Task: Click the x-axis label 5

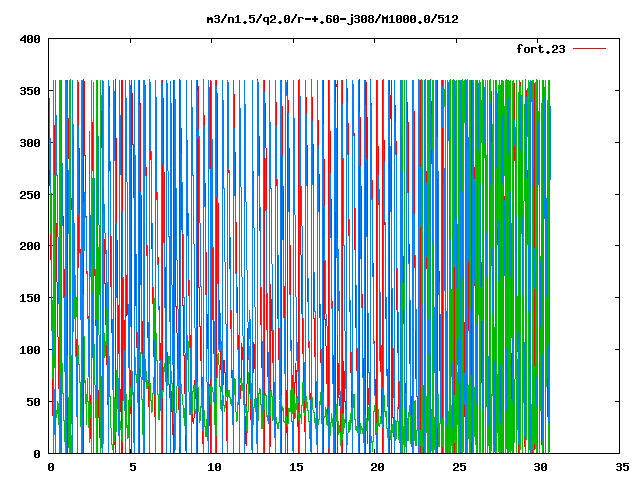Action: click(x=133, y=467)
